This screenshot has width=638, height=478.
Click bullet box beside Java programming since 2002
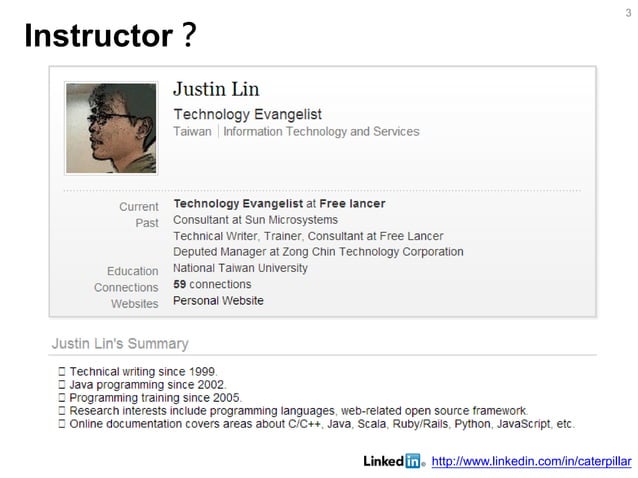[x=62, y=384]
